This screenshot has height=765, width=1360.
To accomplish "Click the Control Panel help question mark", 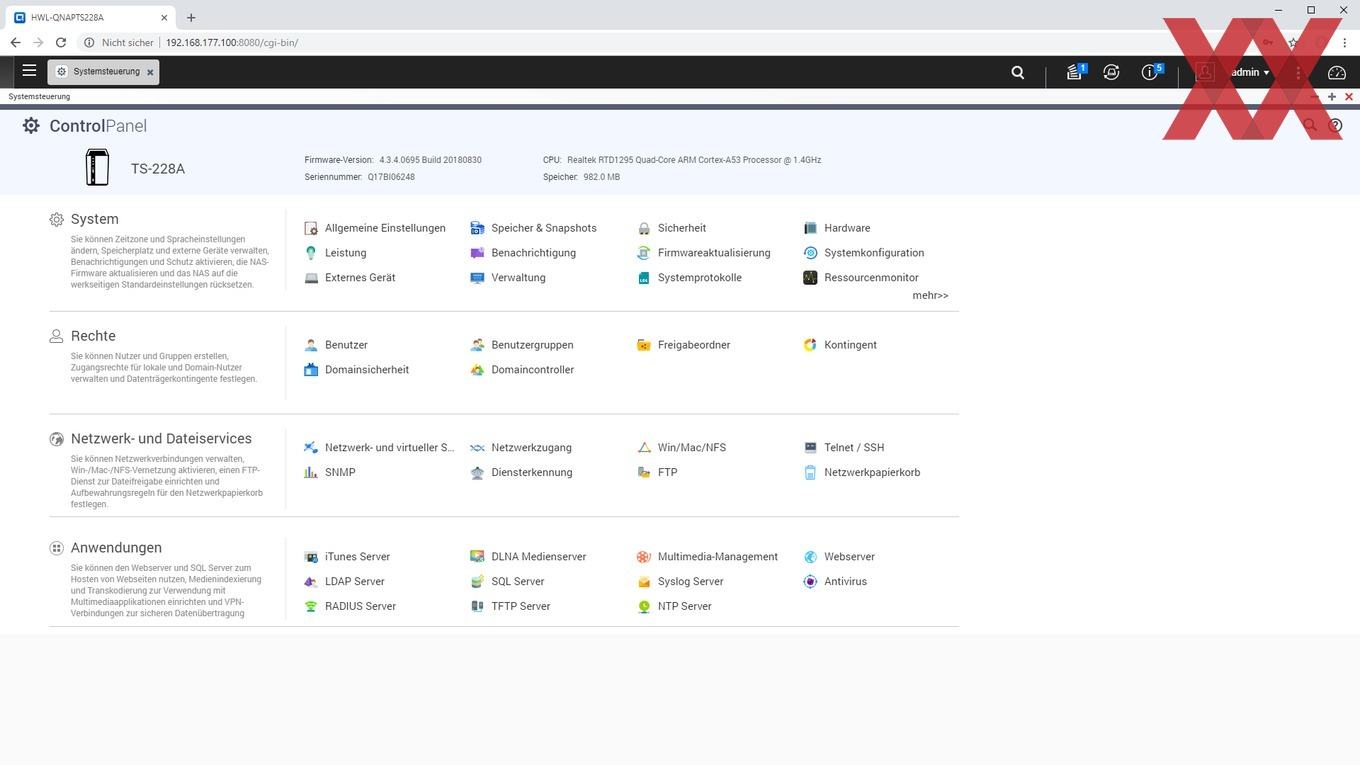I will 1335,126.
